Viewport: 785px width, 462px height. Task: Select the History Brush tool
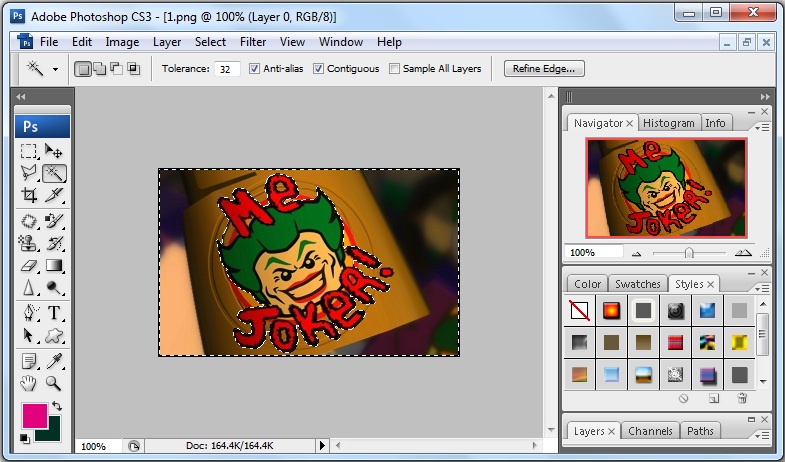click(54, 243)
